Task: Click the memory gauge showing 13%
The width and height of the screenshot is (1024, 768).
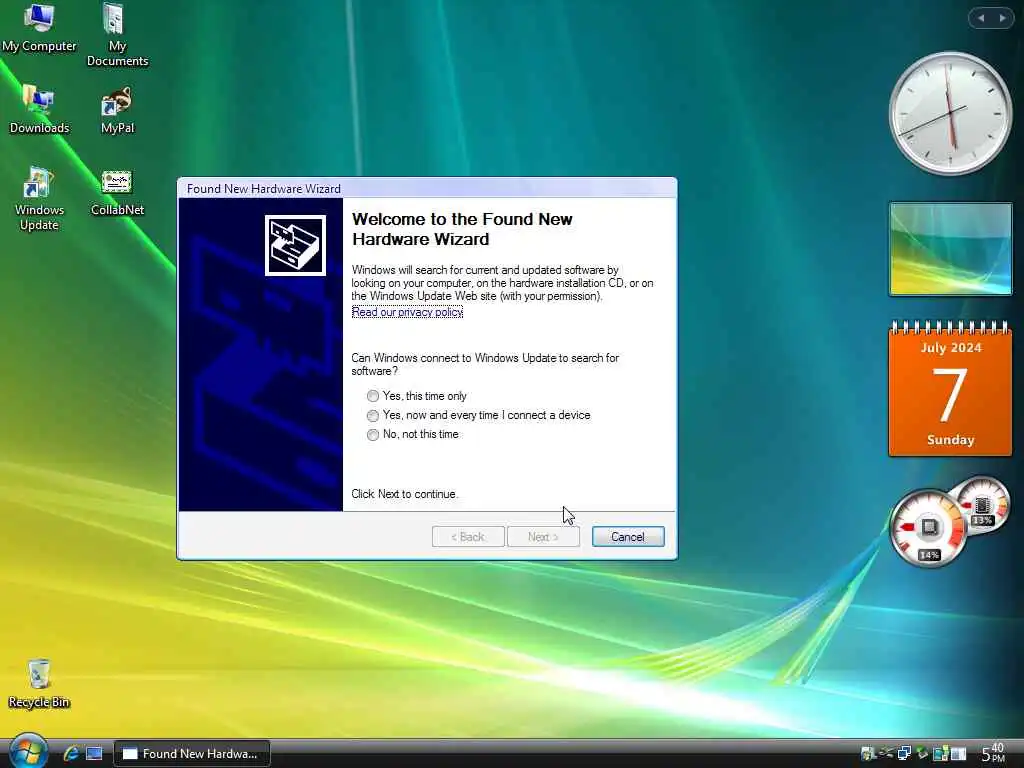Action: click(982, 505)
